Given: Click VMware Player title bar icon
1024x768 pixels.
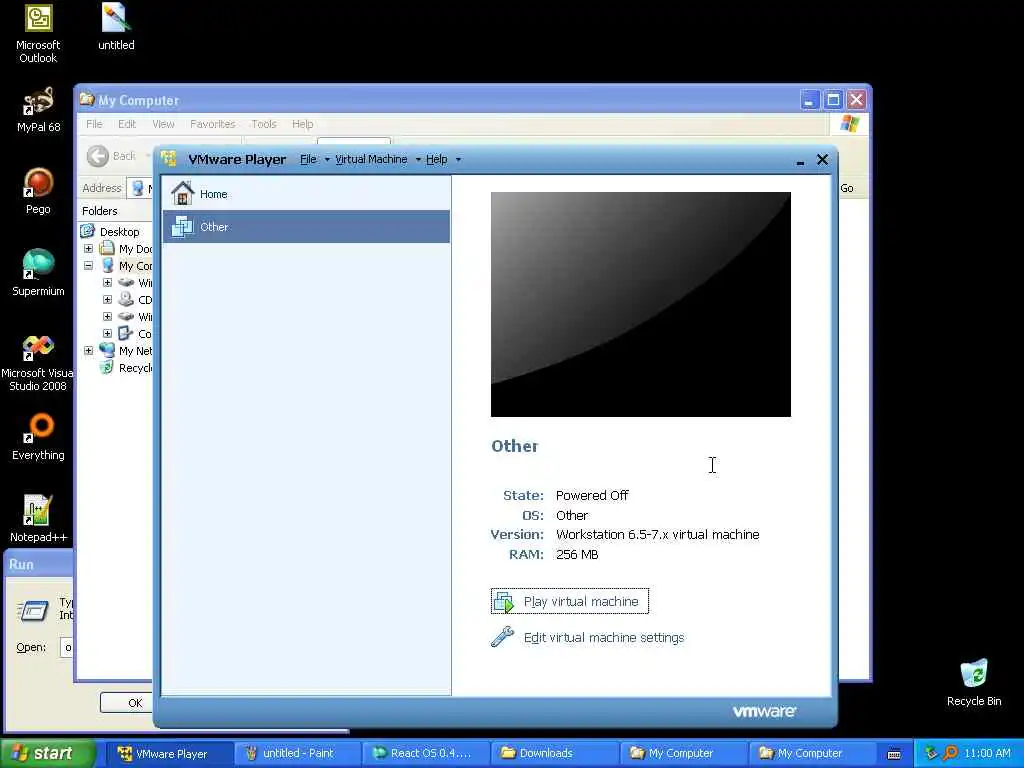Looking at the screenshot, I should pyautogui.click(x=169, y=159).
